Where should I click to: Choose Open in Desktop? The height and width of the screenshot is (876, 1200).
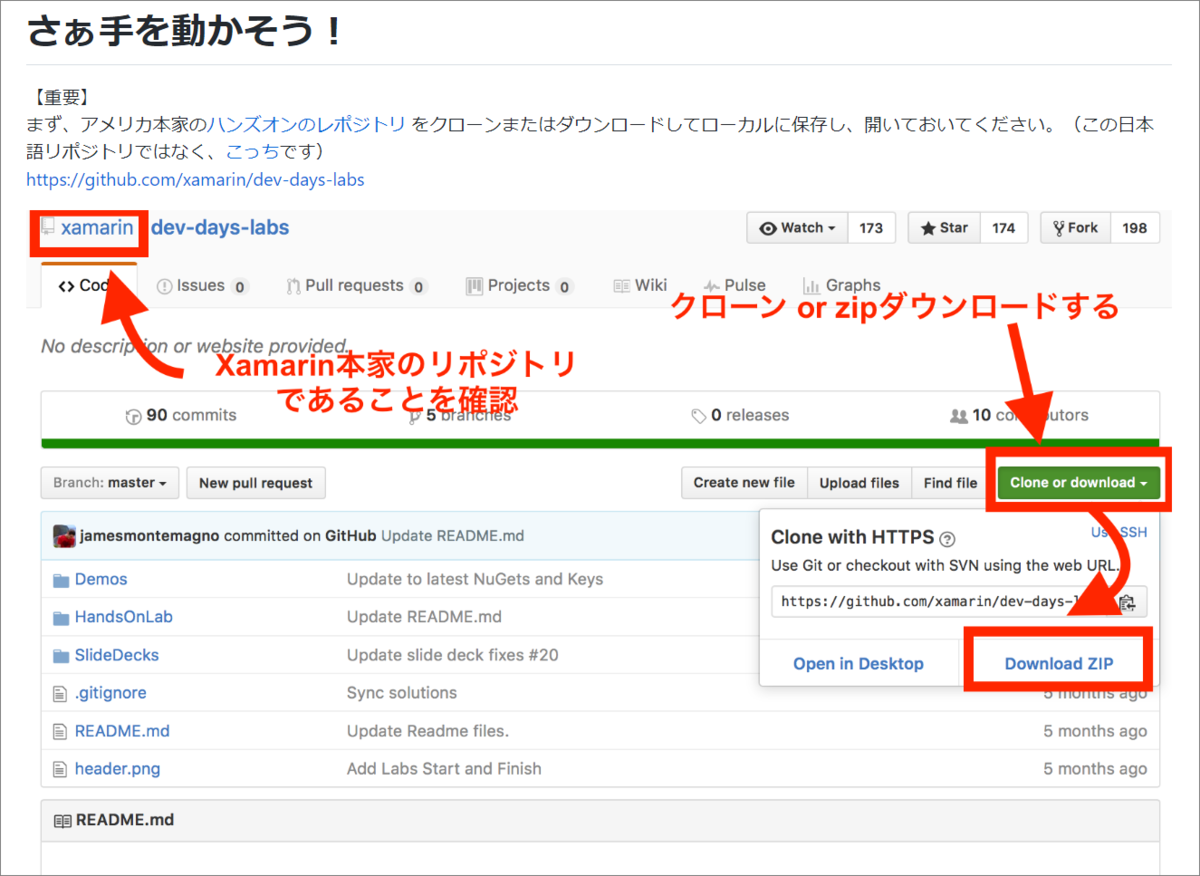click(858, 664)
